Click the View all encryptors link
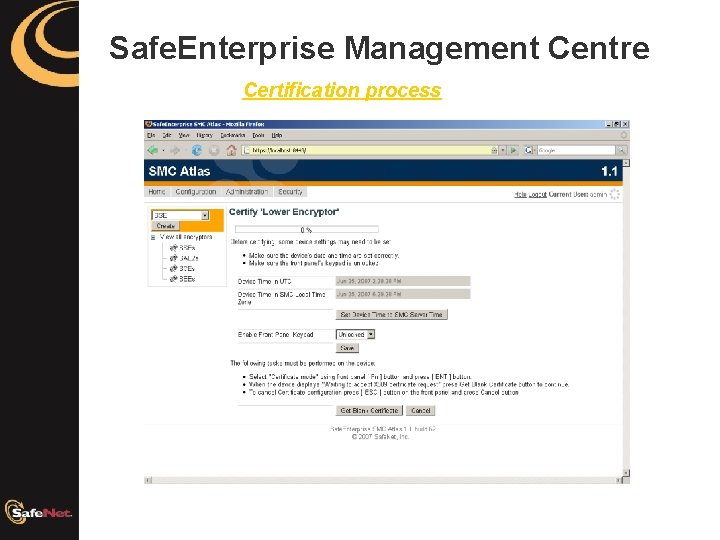 [x=186, y=237]
